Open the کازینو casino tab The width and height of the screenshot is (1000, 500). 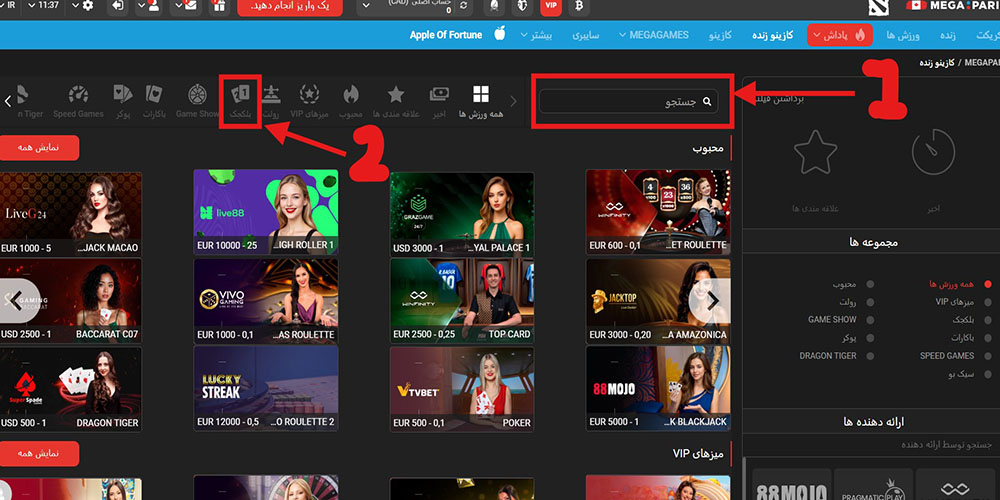point(720,35)
